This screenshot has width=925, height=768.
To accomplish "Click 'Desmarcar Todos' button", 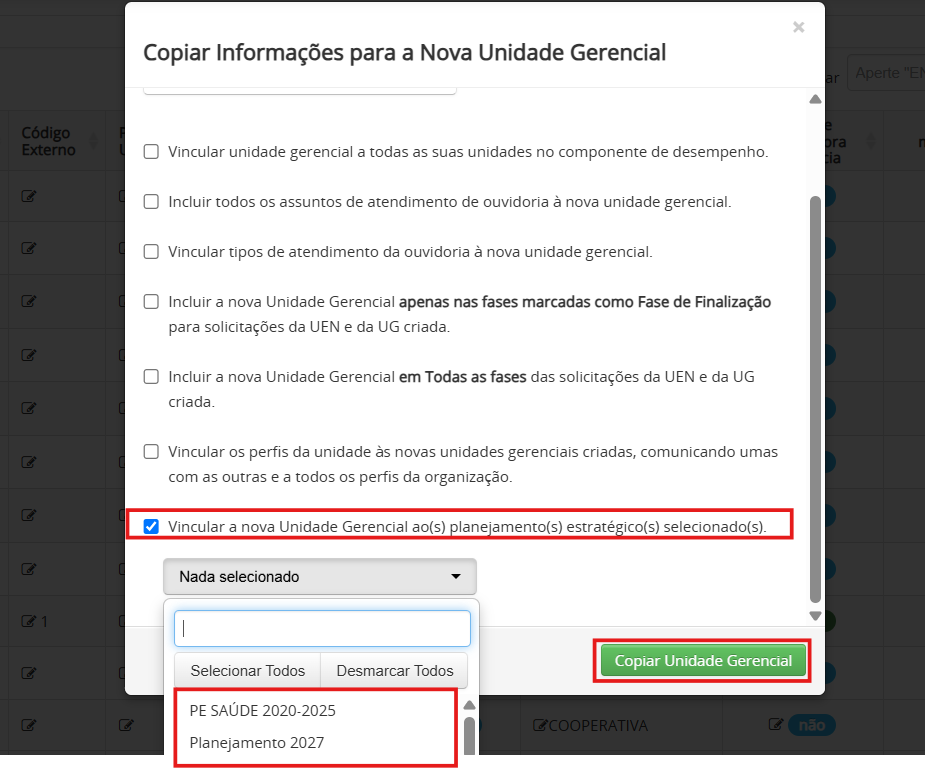I will click(x=395, y=671).
